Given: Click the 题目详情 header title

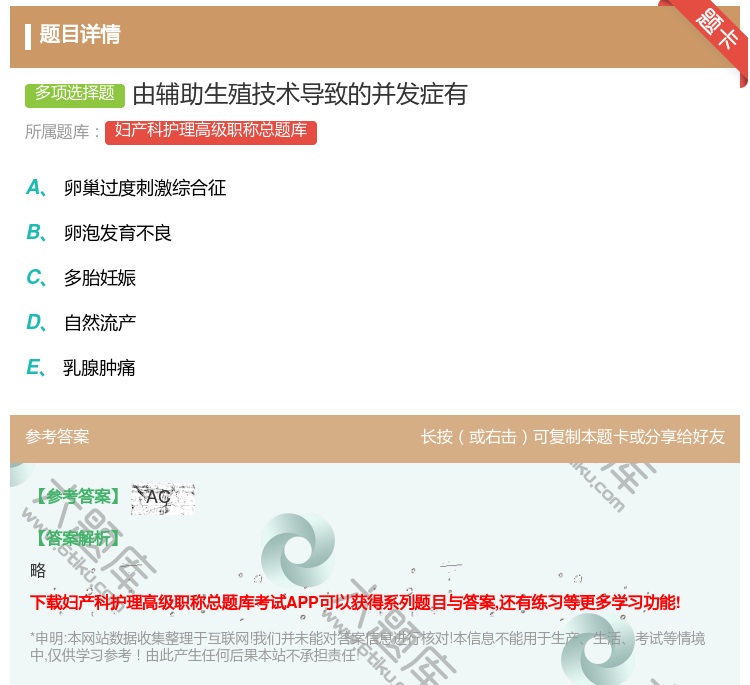Looking at the screenshot, I should 80,34.
